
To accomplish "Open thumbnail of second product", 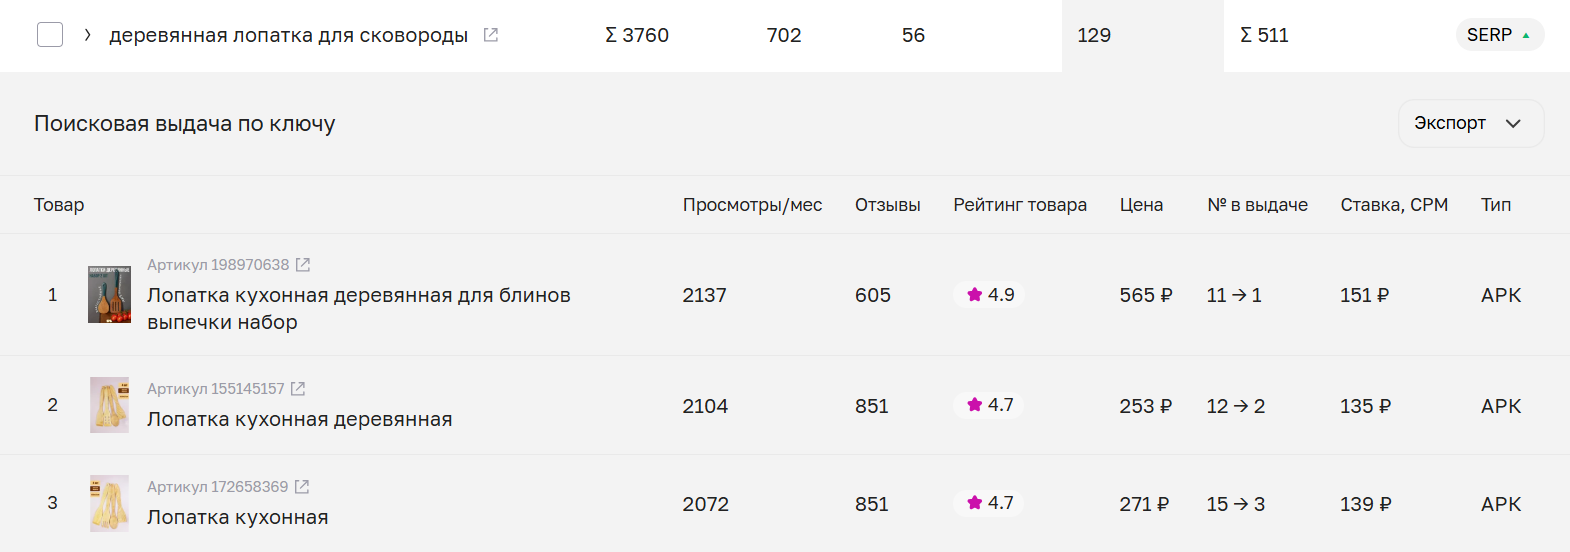I will pyautogui.click(x=109, y=405).
